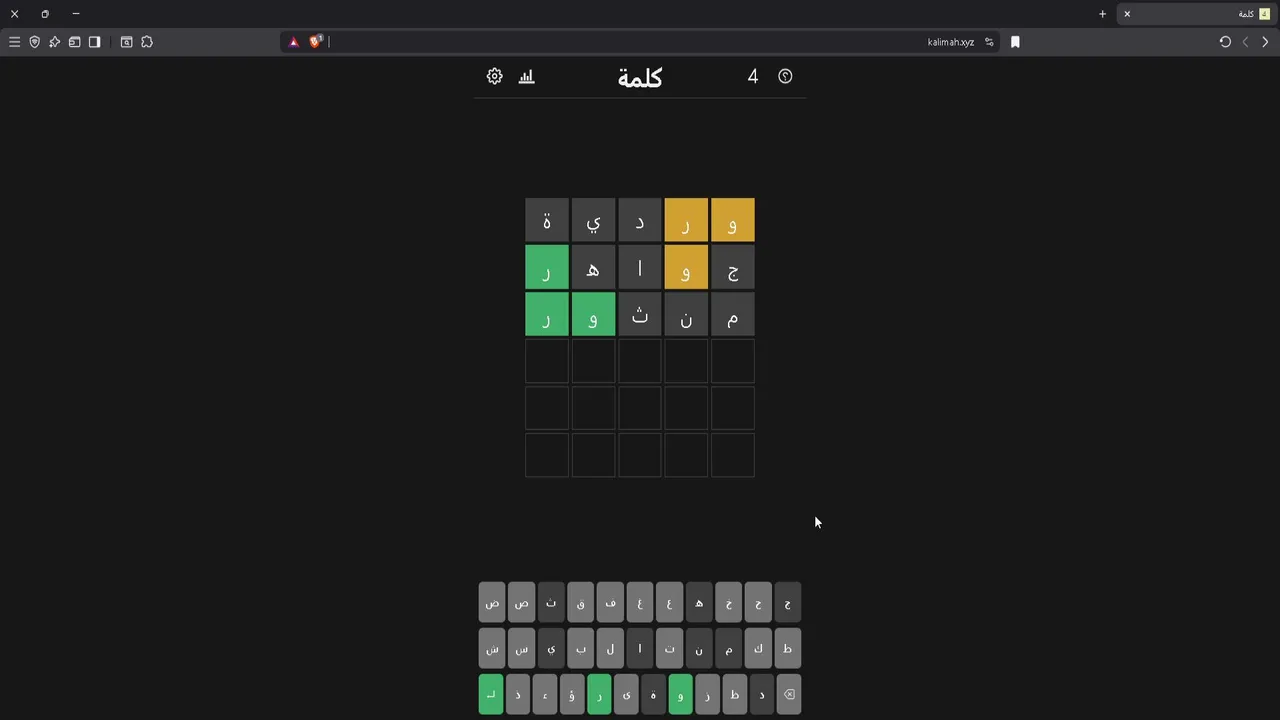This screenshot has height=720, width=1280.
Task: Tap the ص keyboard key
Action: pos(521,603)
